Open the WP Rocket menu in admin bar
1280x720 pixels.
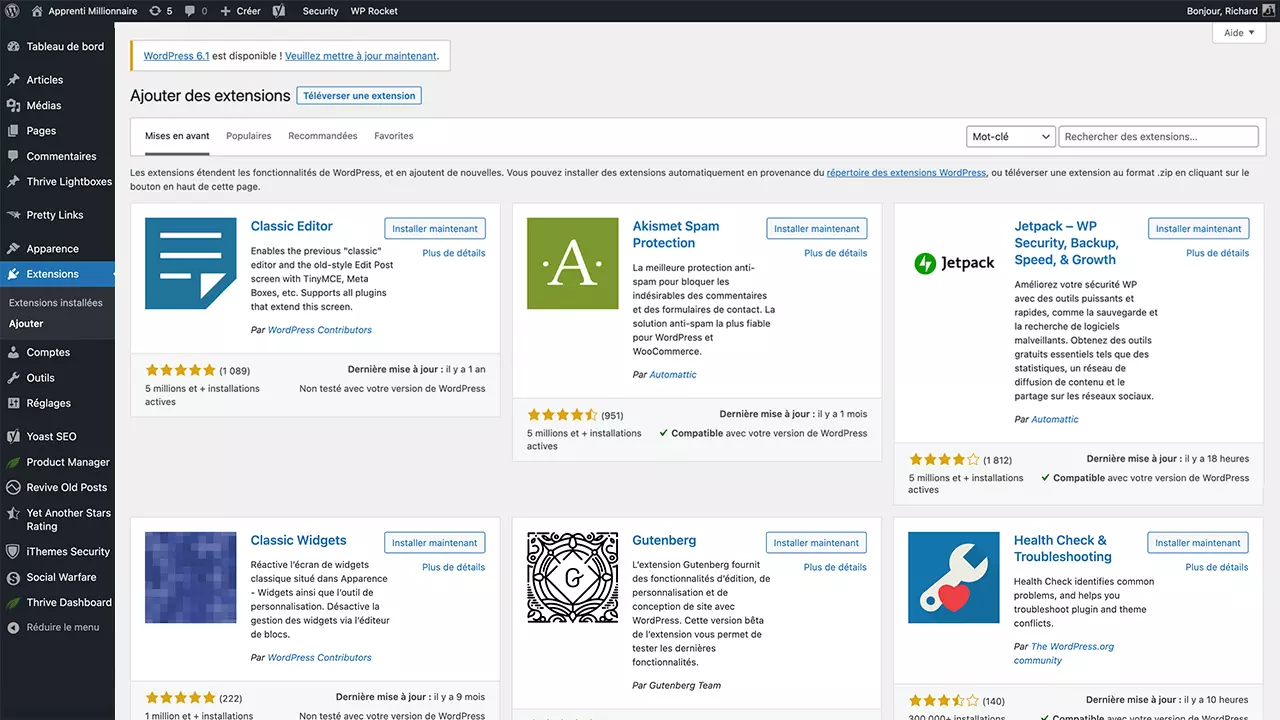[x=374, y=11]
